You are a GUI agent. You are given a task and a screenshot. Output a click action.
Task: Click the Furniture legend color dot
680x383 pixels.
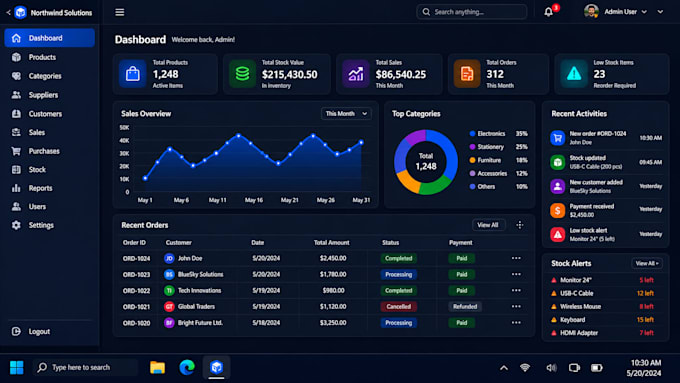(472, 160)
